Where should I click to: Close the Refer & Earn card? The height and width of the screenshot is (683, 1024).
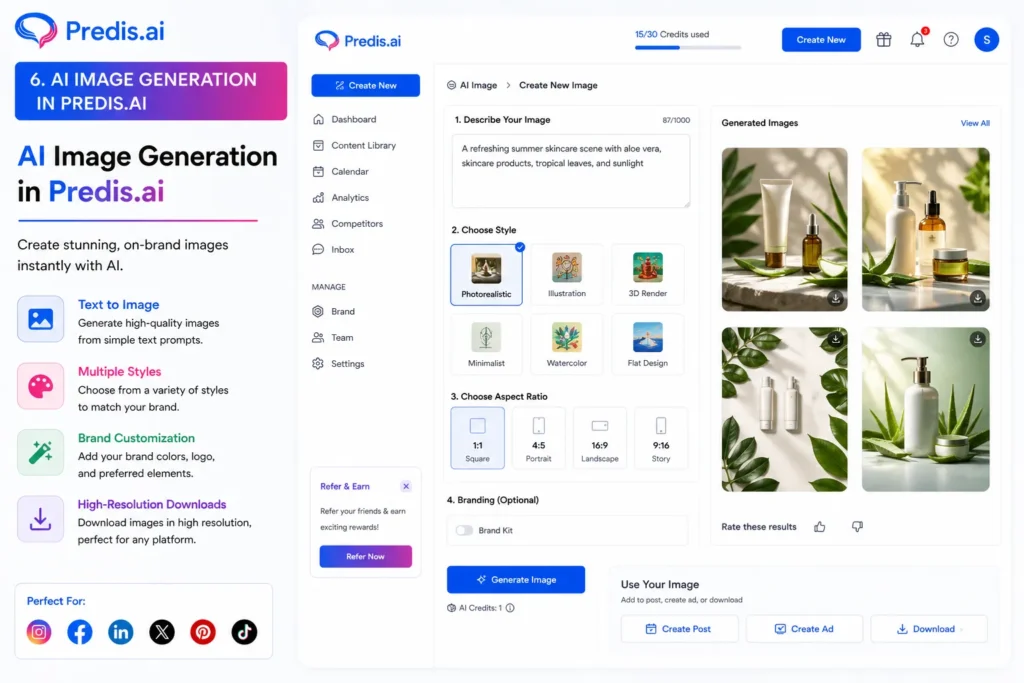pyautogui.click(x=406, y=486)
